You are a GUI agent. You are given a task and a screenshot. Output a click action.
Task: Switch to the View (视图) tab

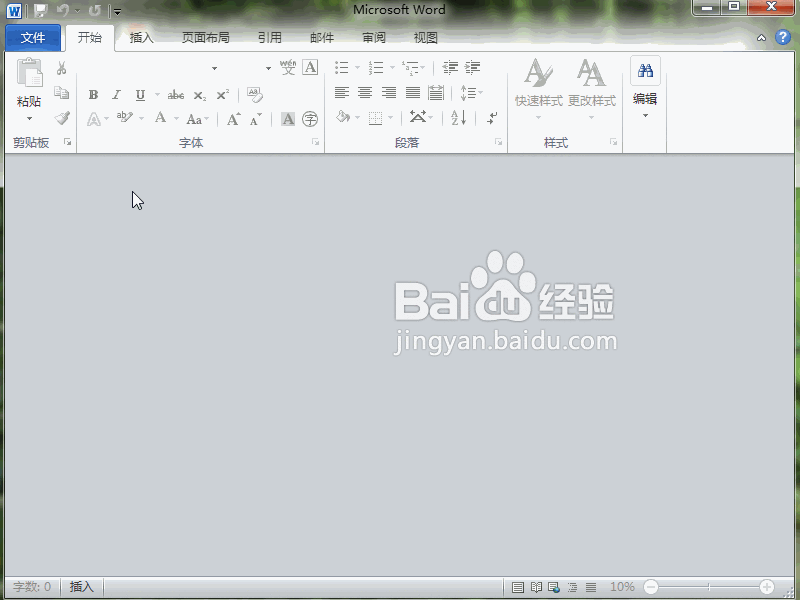click(x=426, y=38)
